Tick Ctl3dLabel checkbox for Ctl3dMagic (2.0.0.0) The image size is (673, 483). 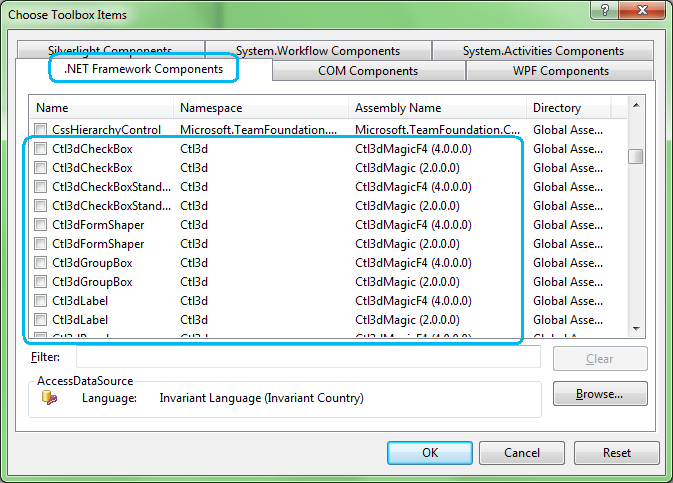click(x=41, y=319)
